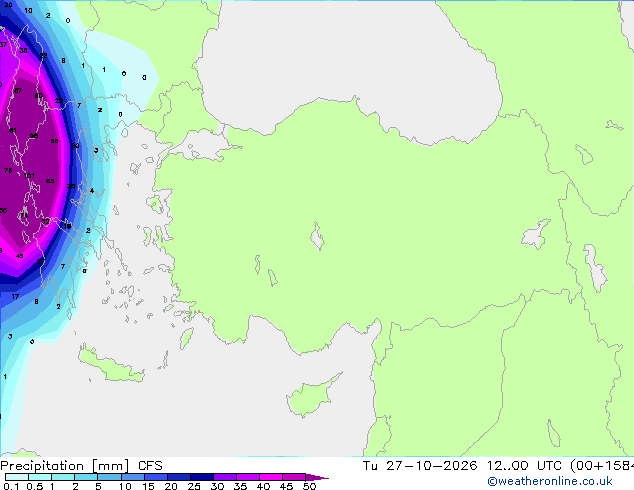Screen dimensions: 634x490
Task: Click the "15" legend scale label
Action: (x=148, y=486)
